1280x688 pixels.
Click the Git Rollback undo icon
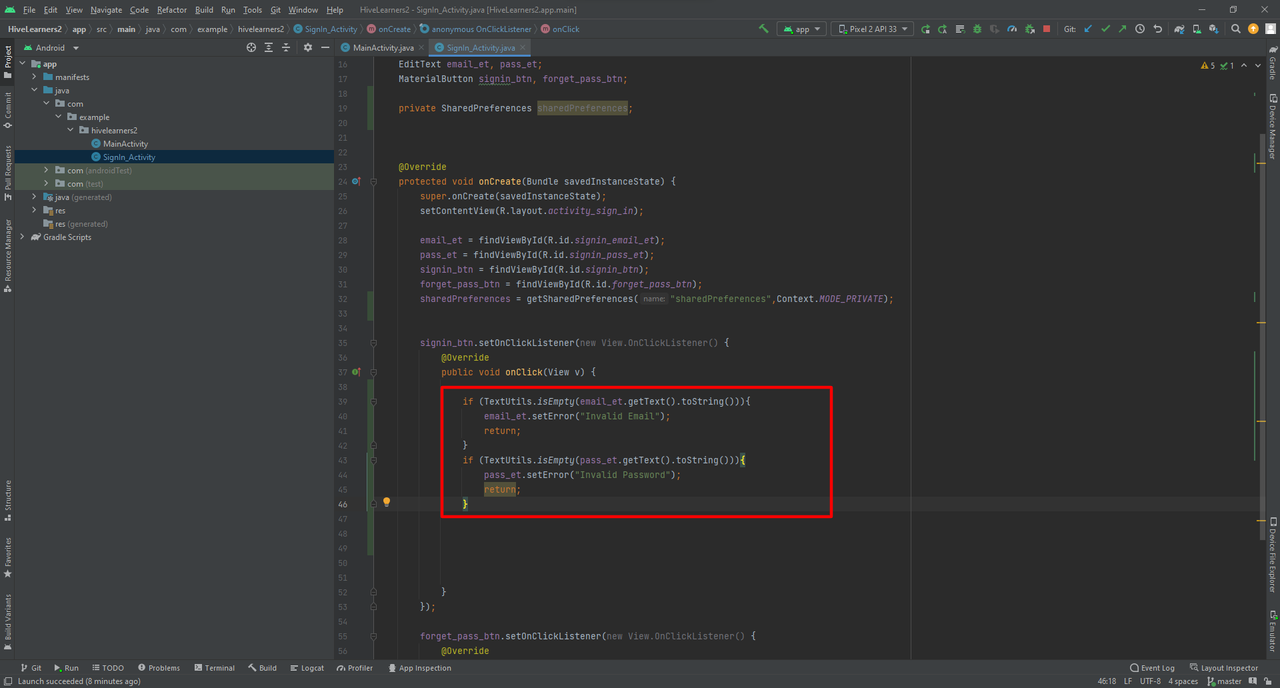pyautogui.click(x=1158, y=29)
